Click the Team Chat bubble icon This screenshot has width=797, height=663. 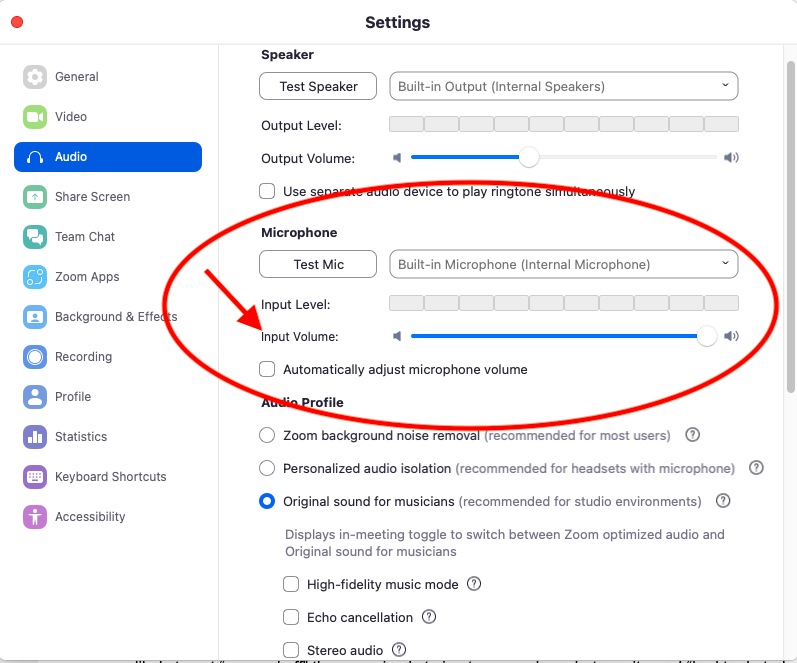coord(35,237)
